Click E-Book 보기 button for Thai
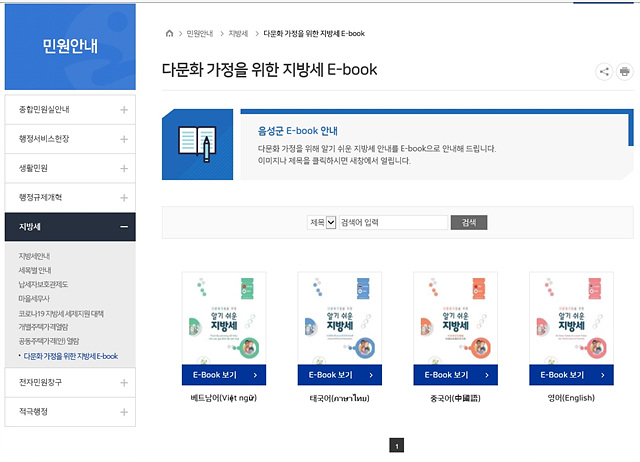 (340, 375)
